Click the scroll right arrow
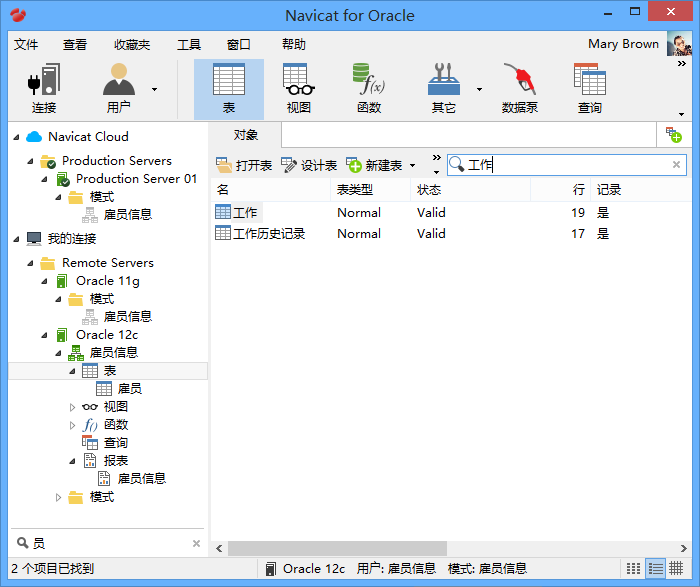Screen dimensions: 700x587 pyautogui.click(x=683, y=548)
